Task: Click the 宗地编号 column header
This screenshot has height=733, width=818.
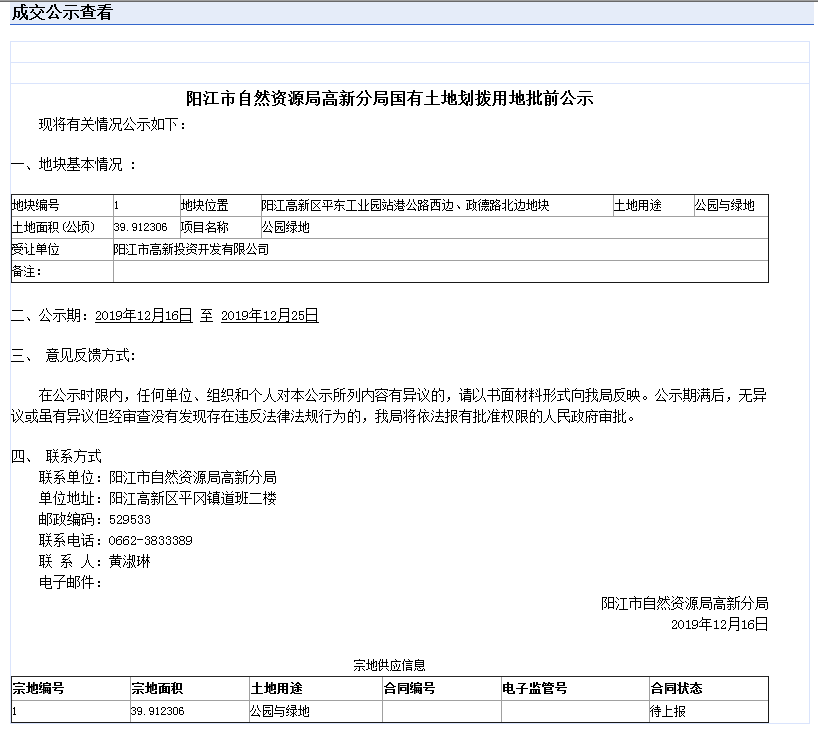Action: point(38,688)
